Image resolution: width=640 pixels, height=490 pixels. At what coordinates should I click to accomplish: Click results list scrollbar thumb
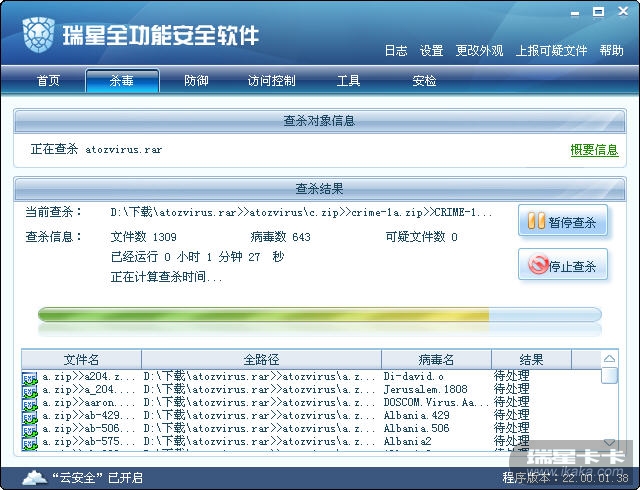(609, 375)
